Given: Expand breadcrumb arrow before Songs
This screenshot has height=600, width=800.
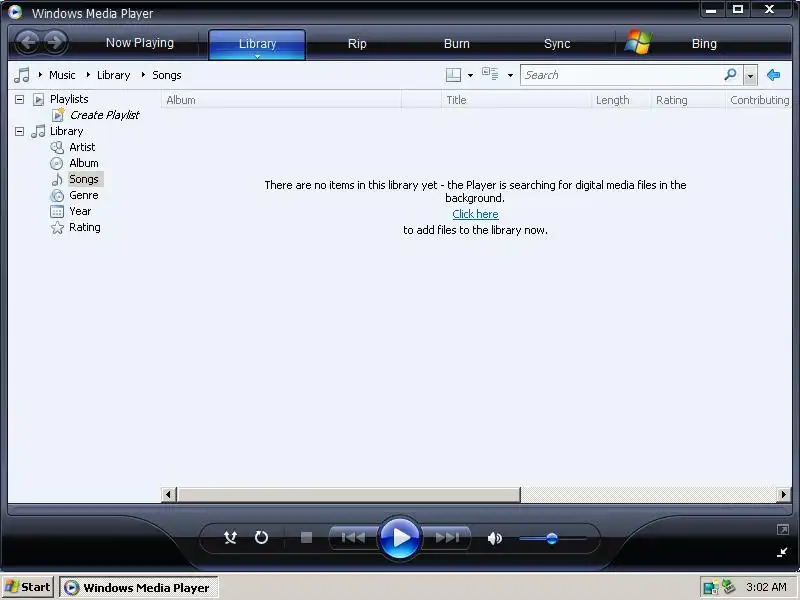Looking at the screenshot, I should [143, 75].
